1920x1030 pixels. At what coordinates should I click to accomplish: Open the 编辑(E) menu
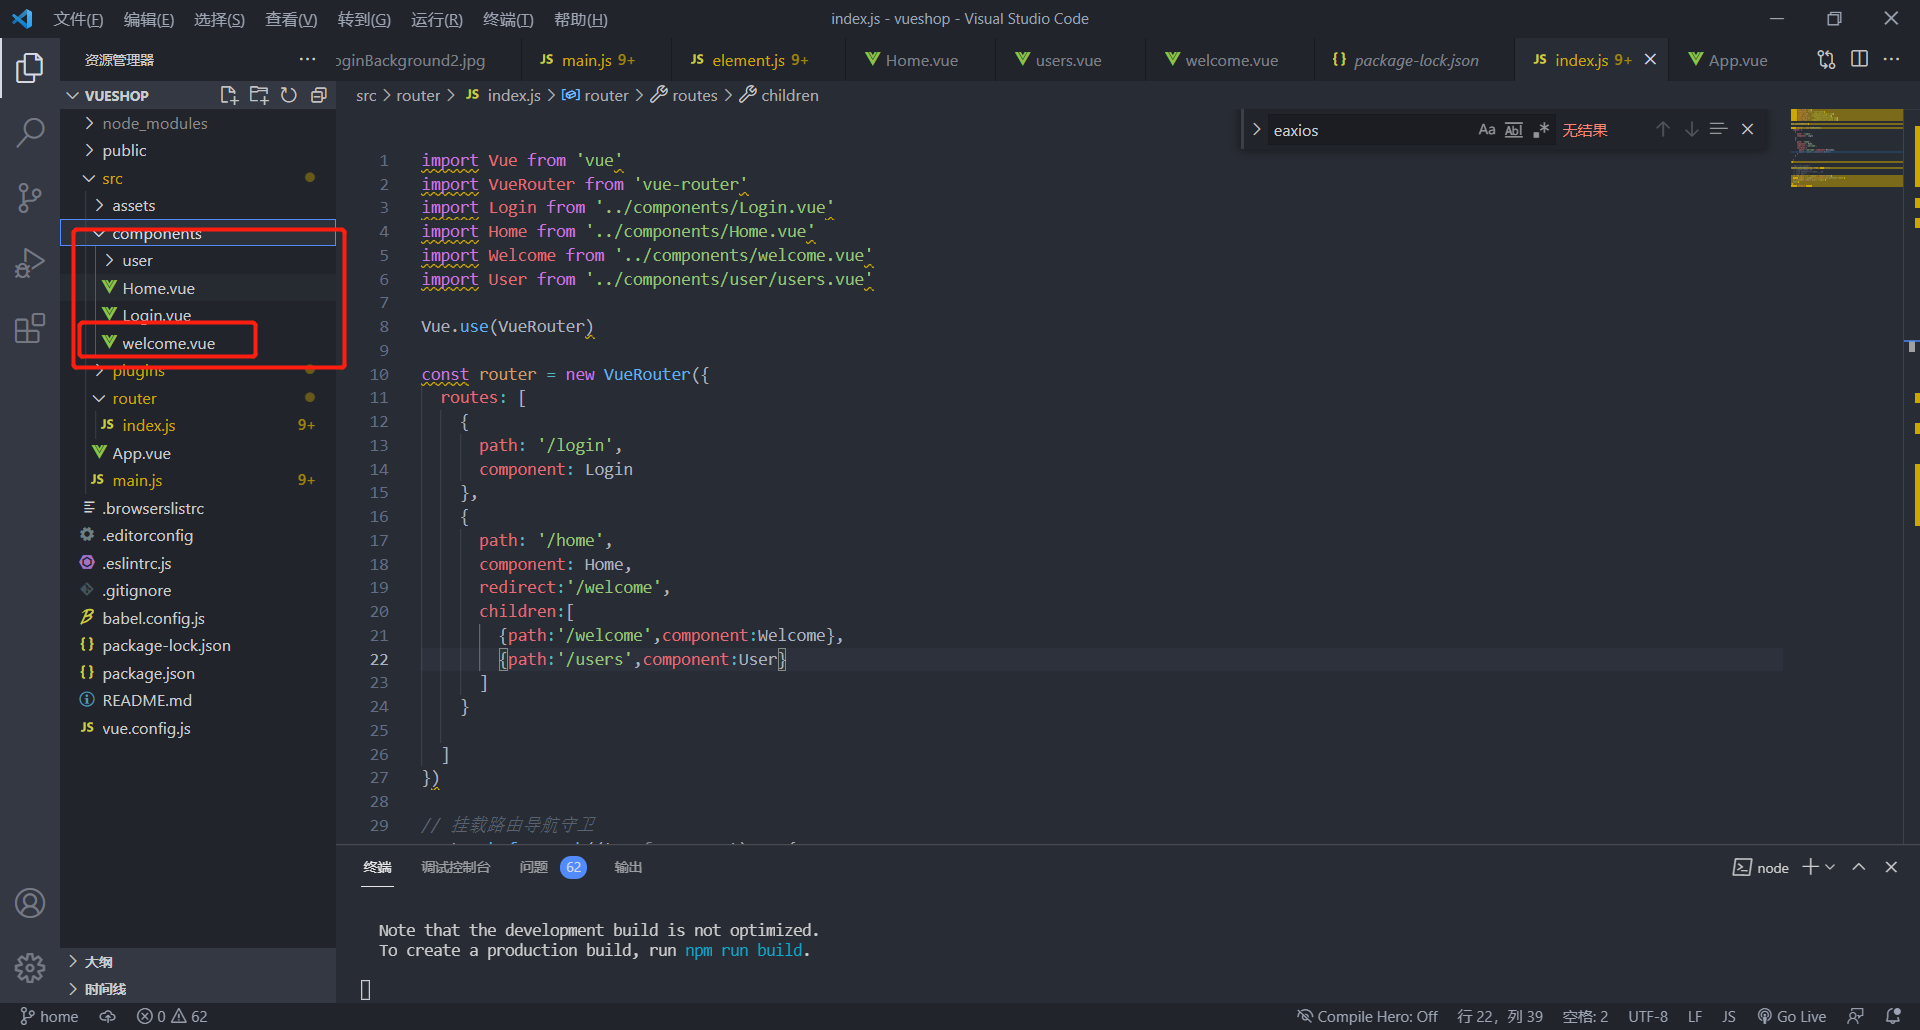pos(149,19)
